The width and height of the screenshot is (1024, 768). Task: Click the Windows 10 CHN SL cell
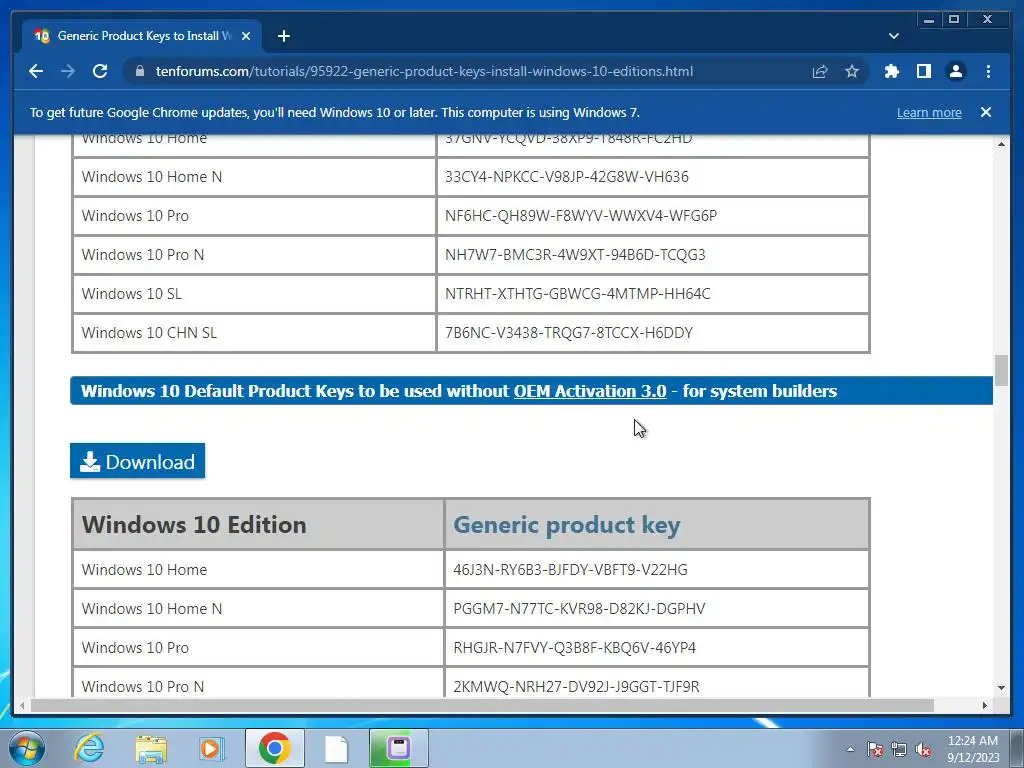[x=254, y=333]
